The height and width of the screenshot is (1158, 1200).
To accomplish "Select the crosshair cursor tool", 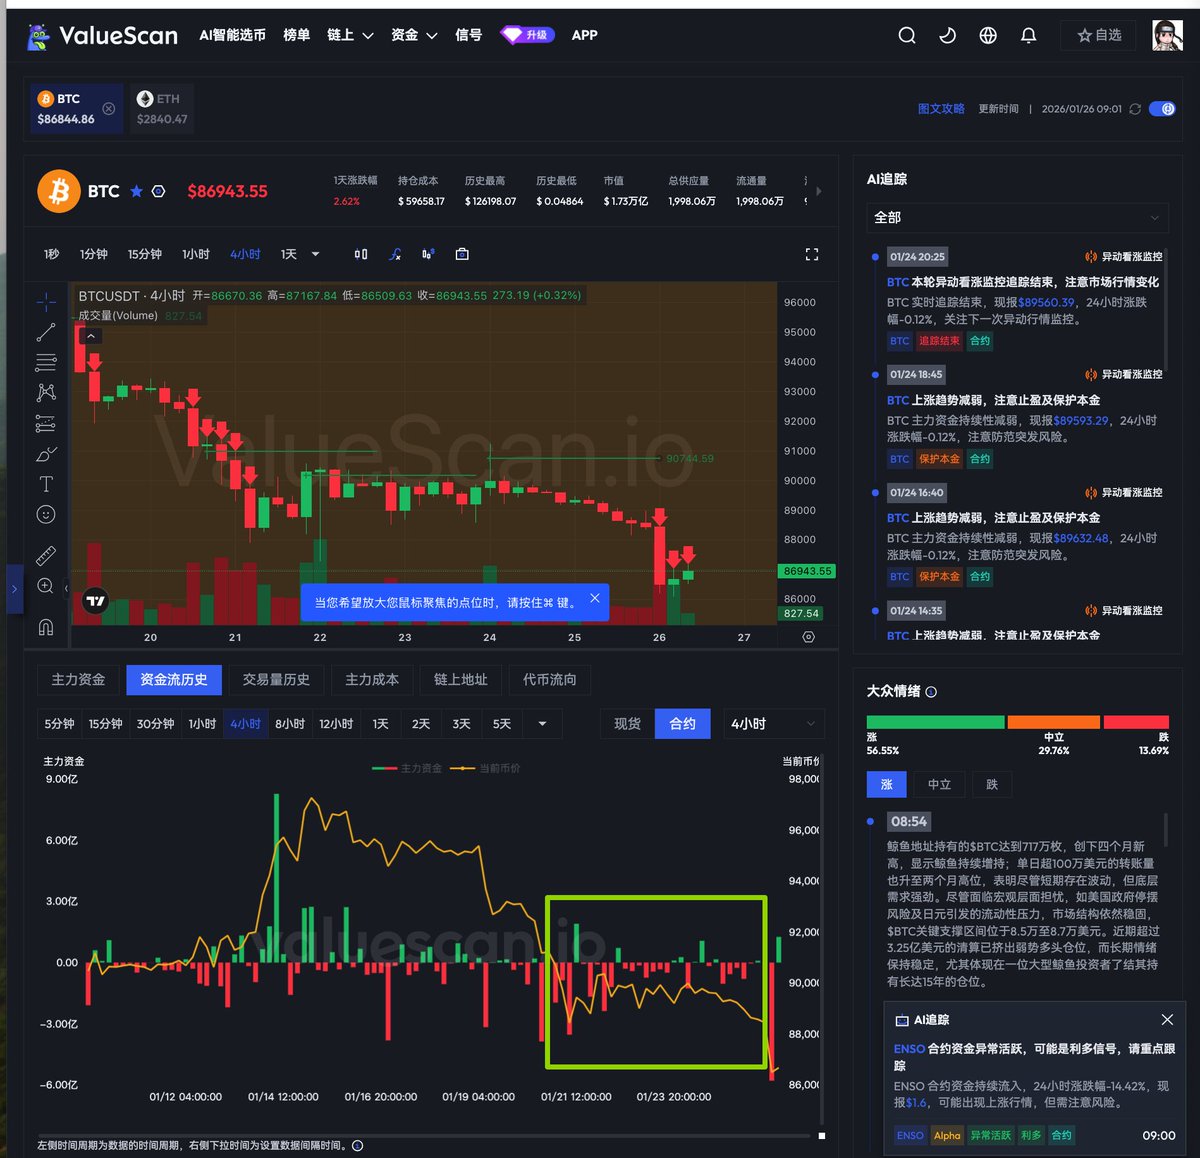I will coord(46,301).
